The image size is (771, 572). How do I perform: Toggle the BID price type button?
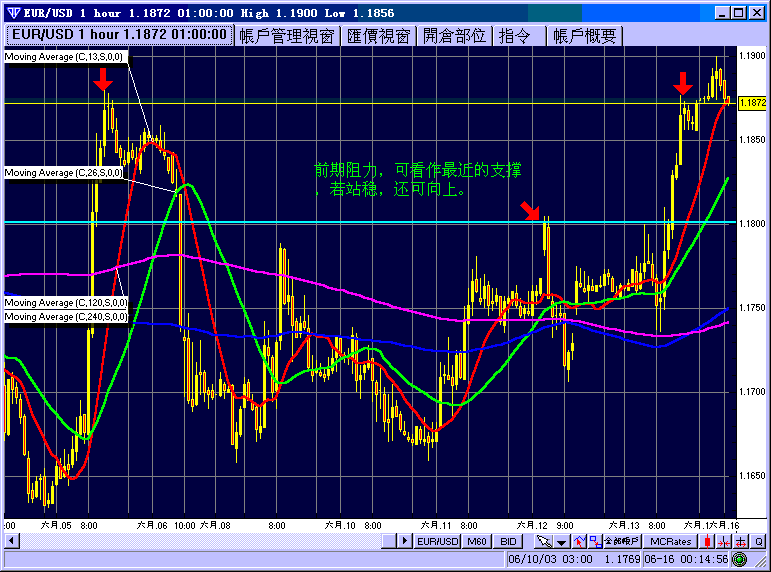coord(508,542)
